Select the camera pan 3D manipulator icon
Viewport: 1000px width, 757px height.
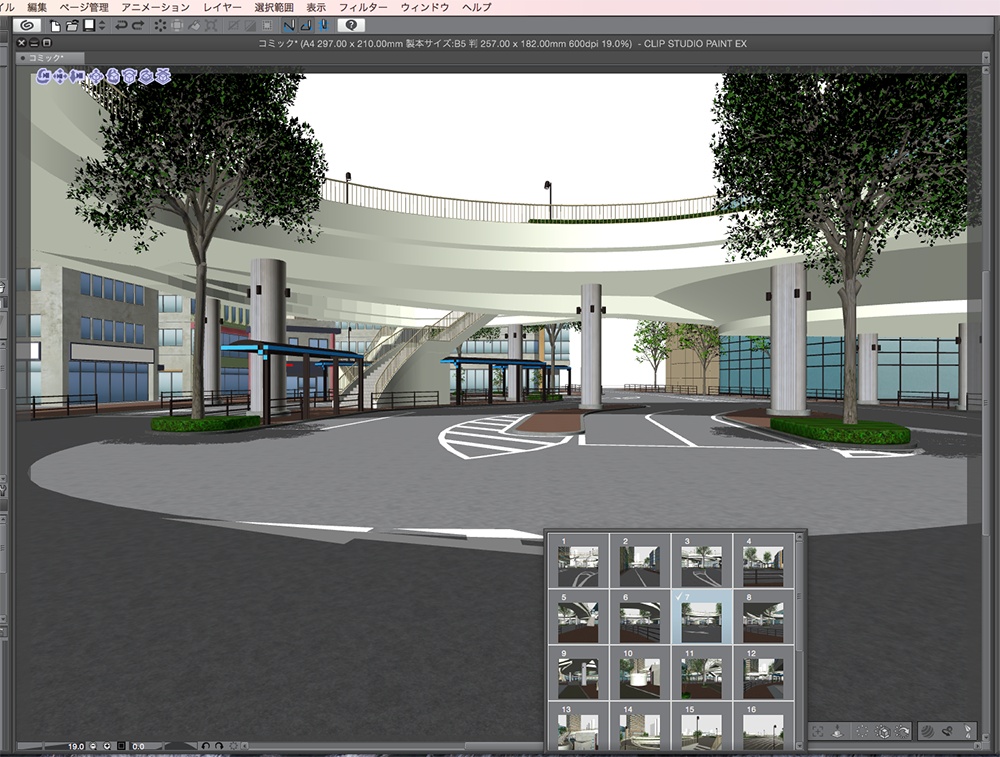pos(60,77)
